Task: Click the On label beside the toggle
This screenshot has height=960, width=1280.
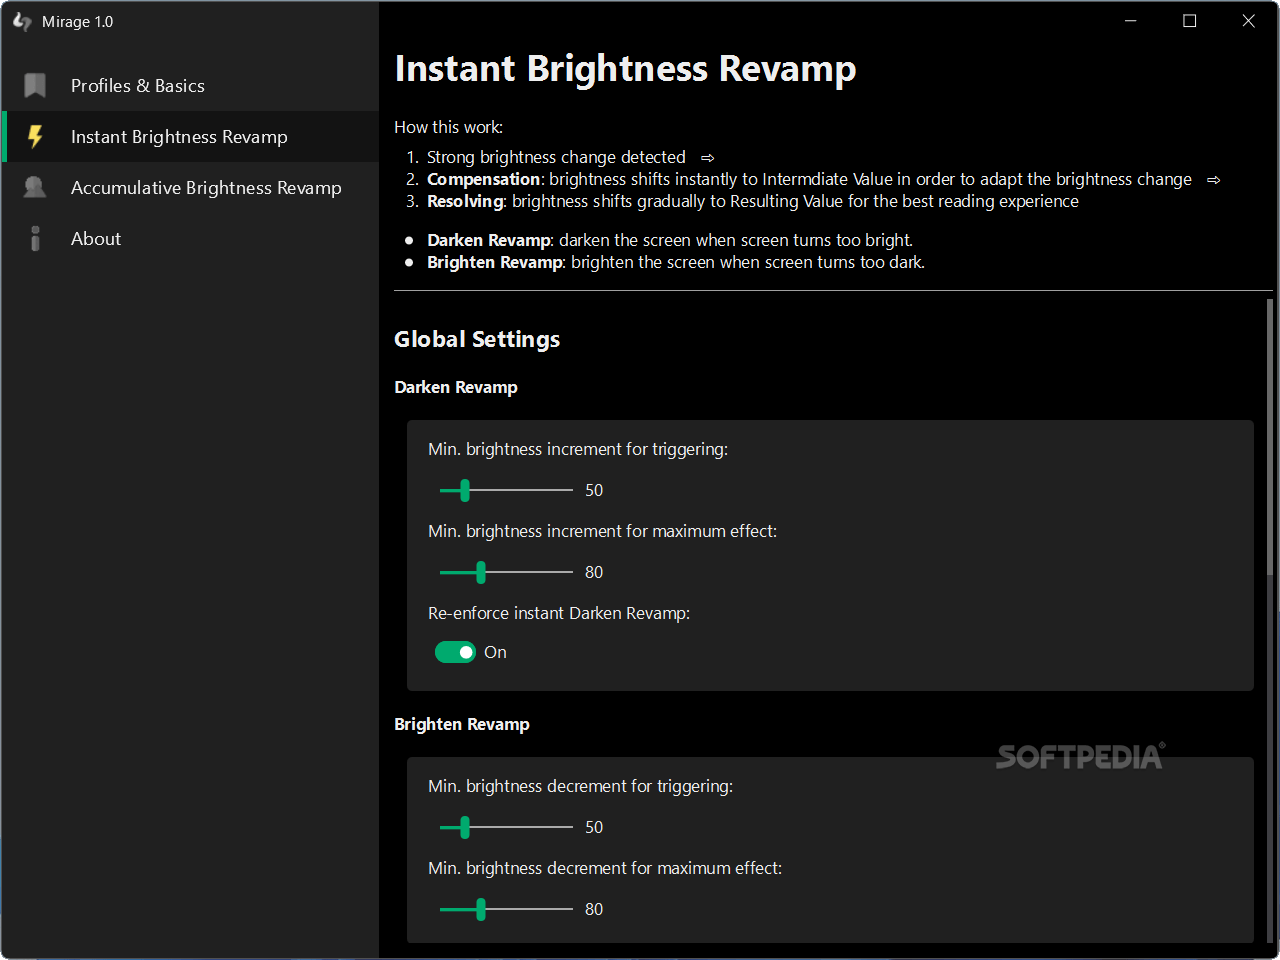Action: click(496, 652)
